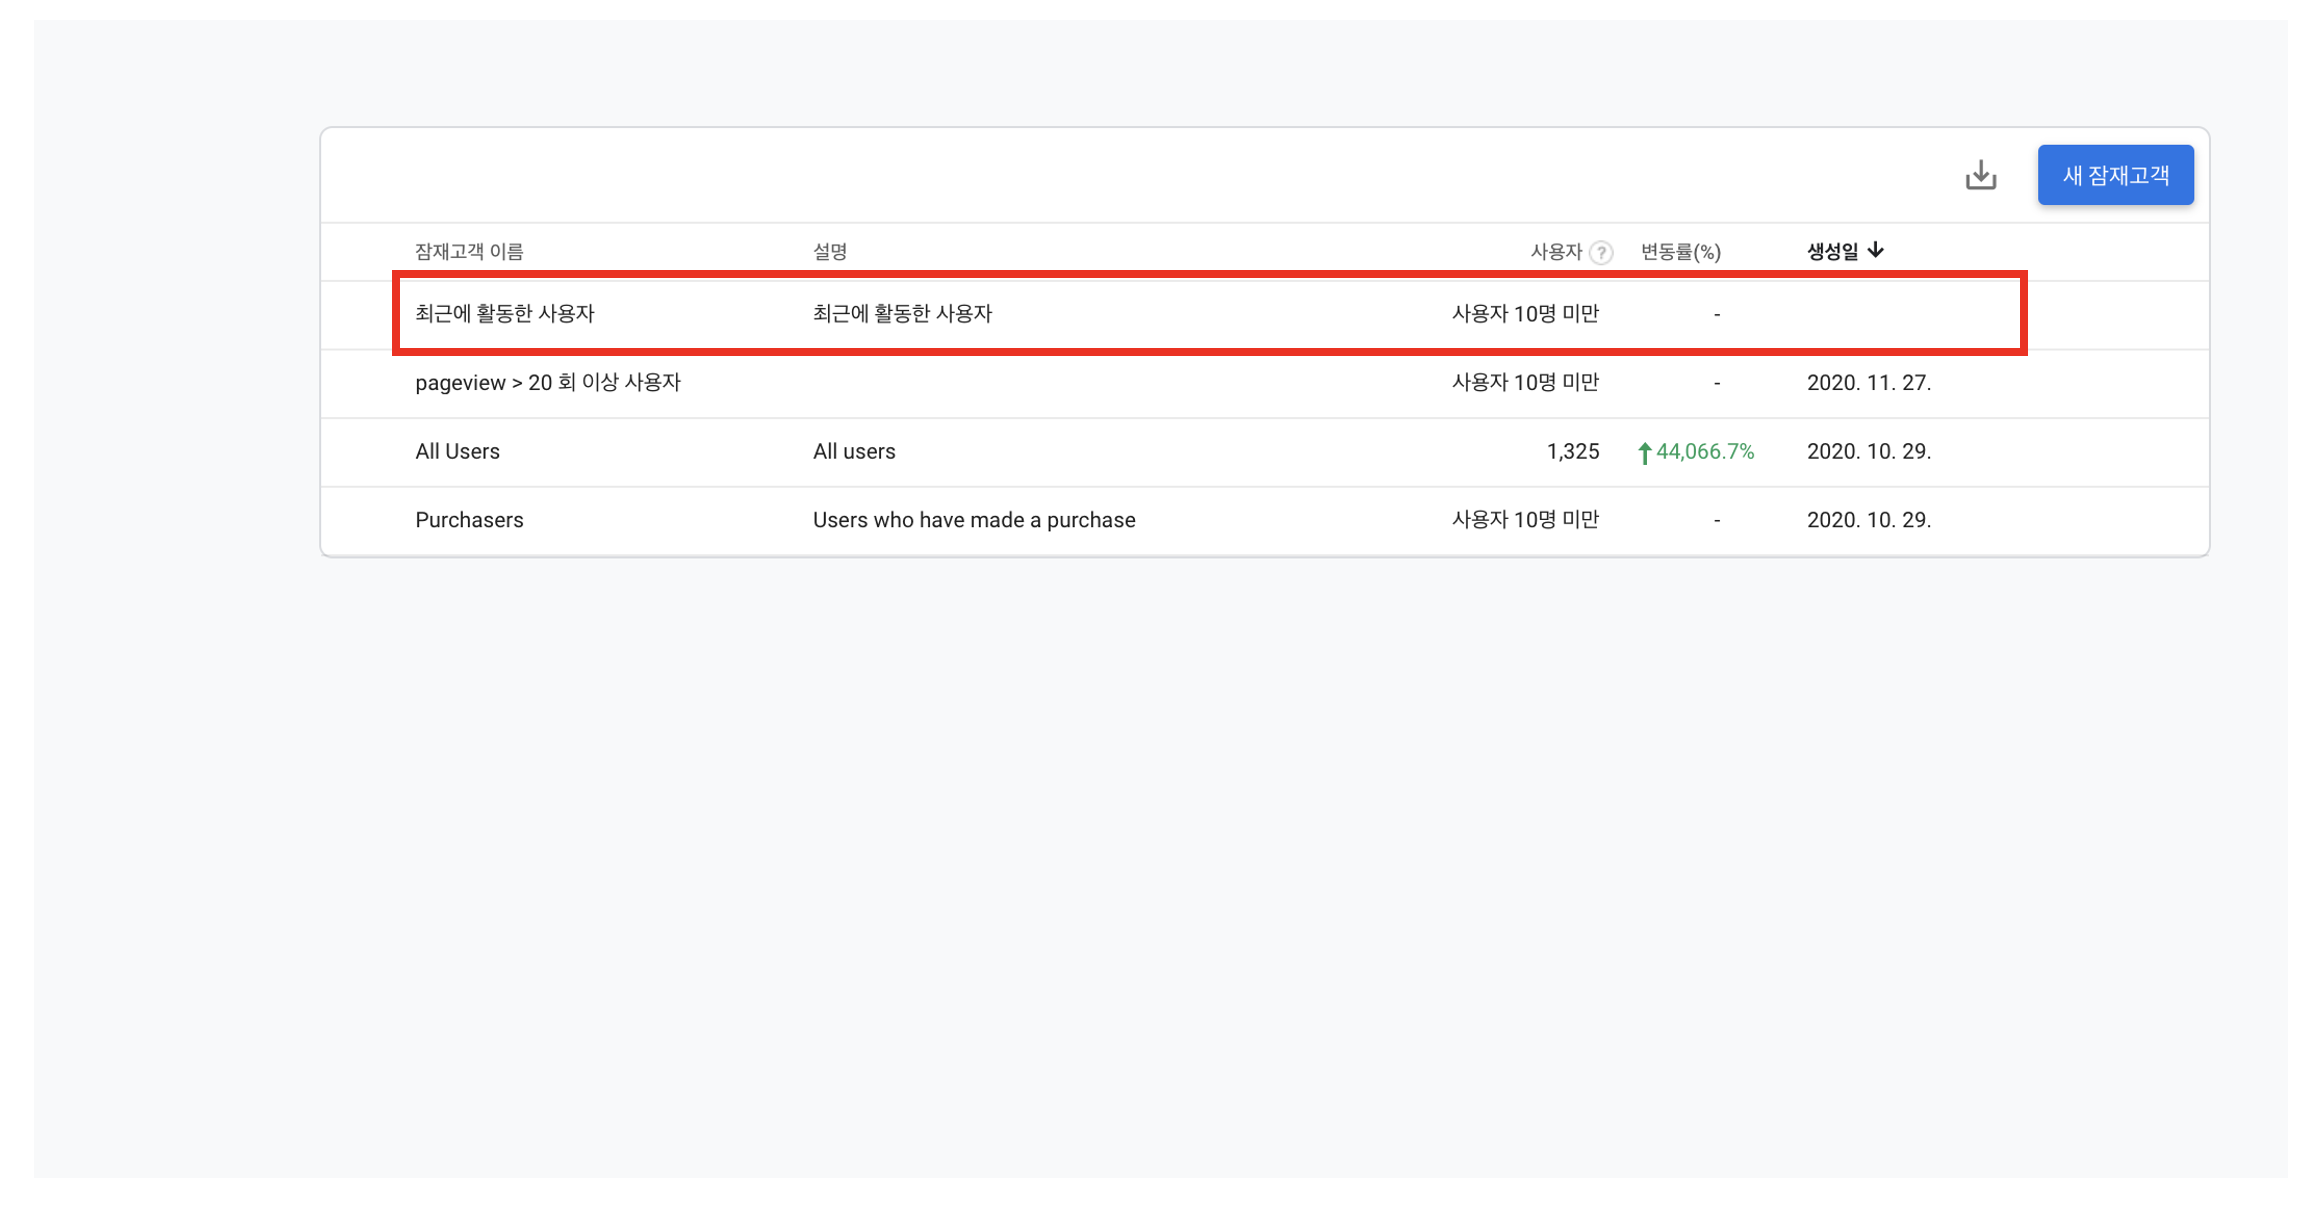Open the All Users audience
The height and width of the screenshot is (1206, 2318).
[x=457, y=452]
